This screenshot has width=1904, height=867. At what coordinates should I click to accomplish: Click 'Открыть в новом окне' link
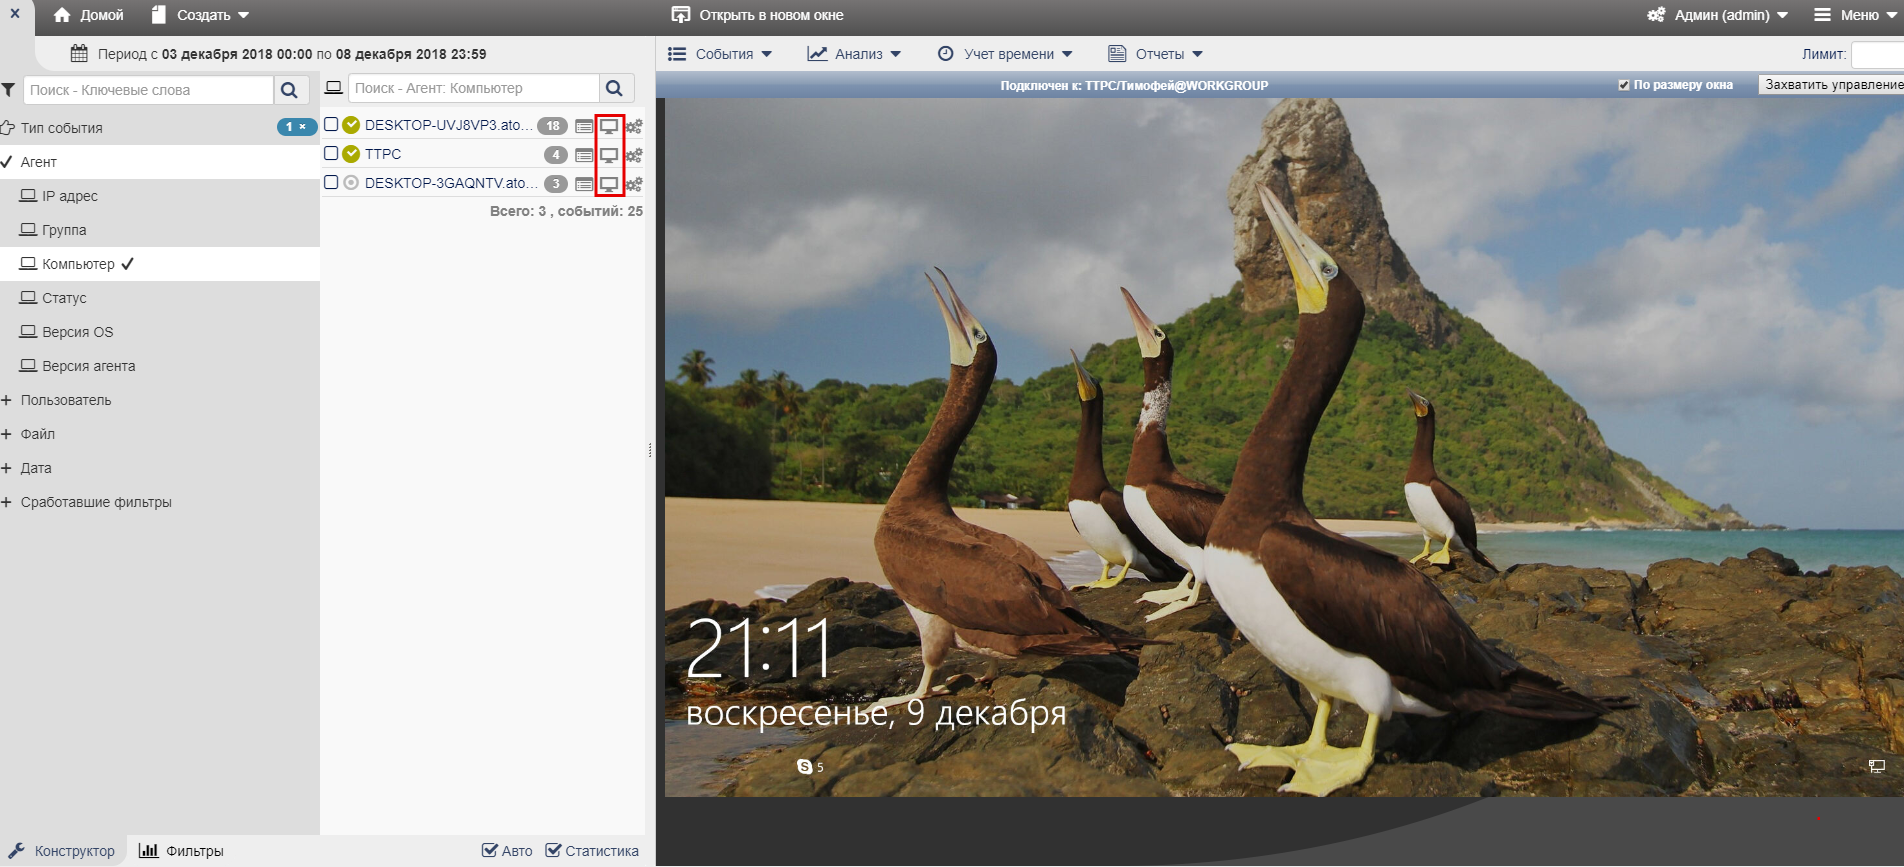click(x=758, y=15)
